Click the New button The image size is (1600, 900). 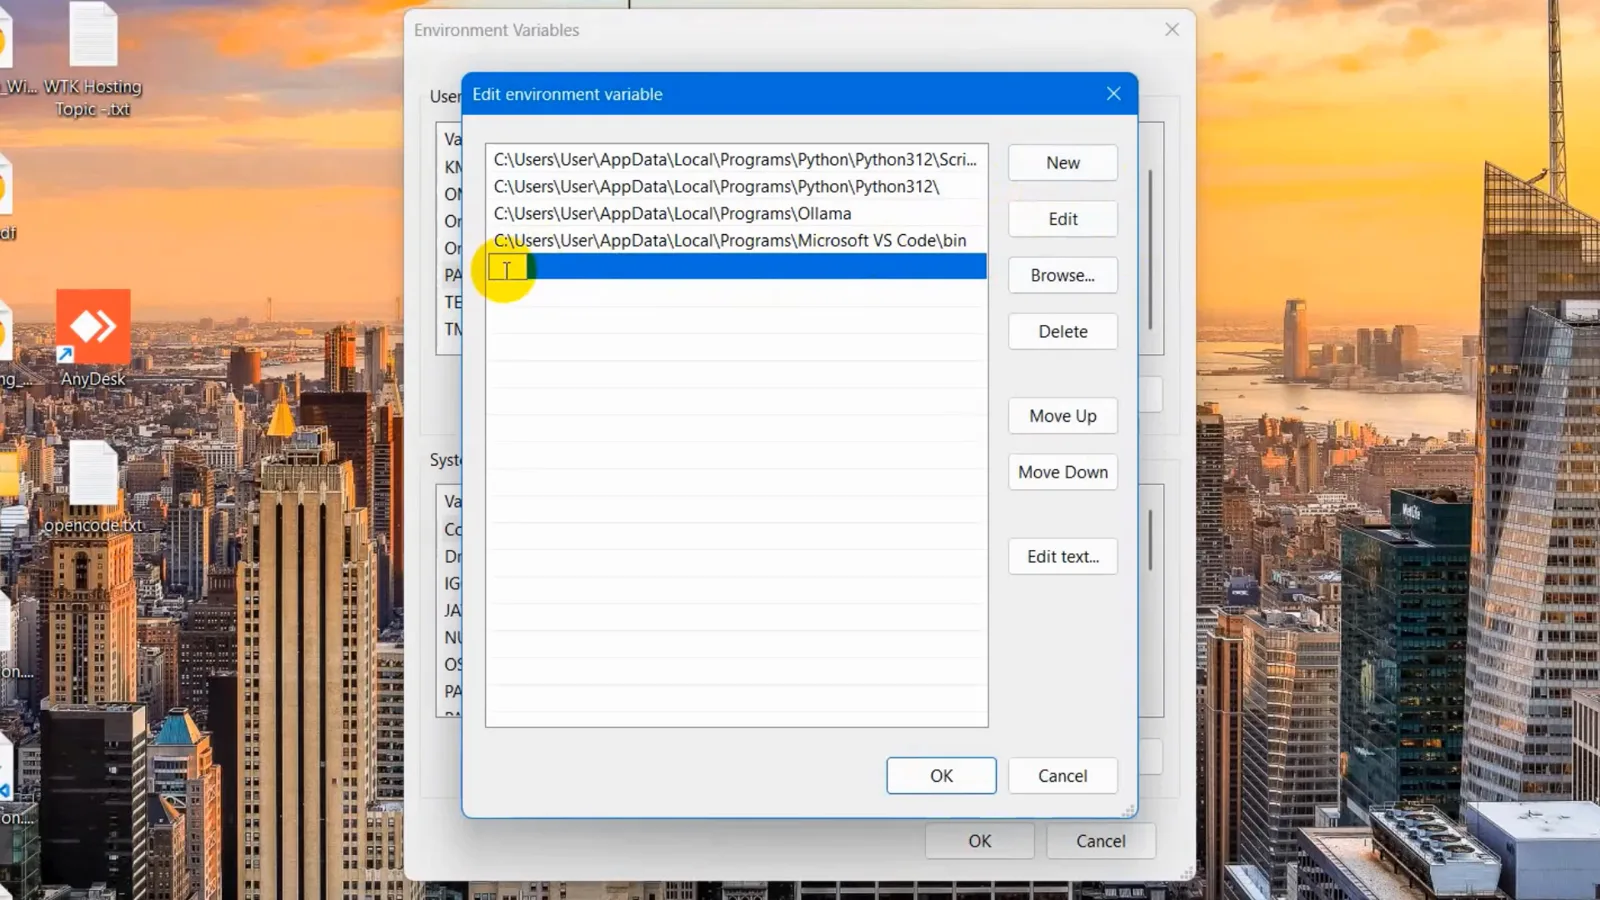[1062, 163]
